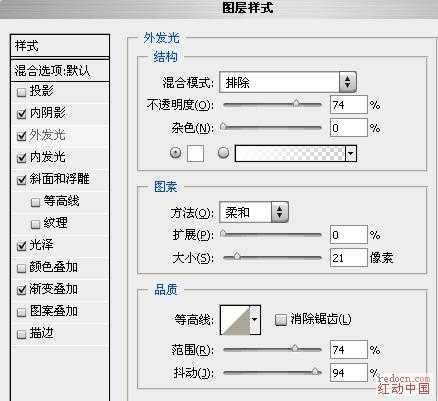The height and width of the screenshot is (401, 438).
Task: Uncheck the 光泽 satin checkbox
Action: (x=21, y=246)
